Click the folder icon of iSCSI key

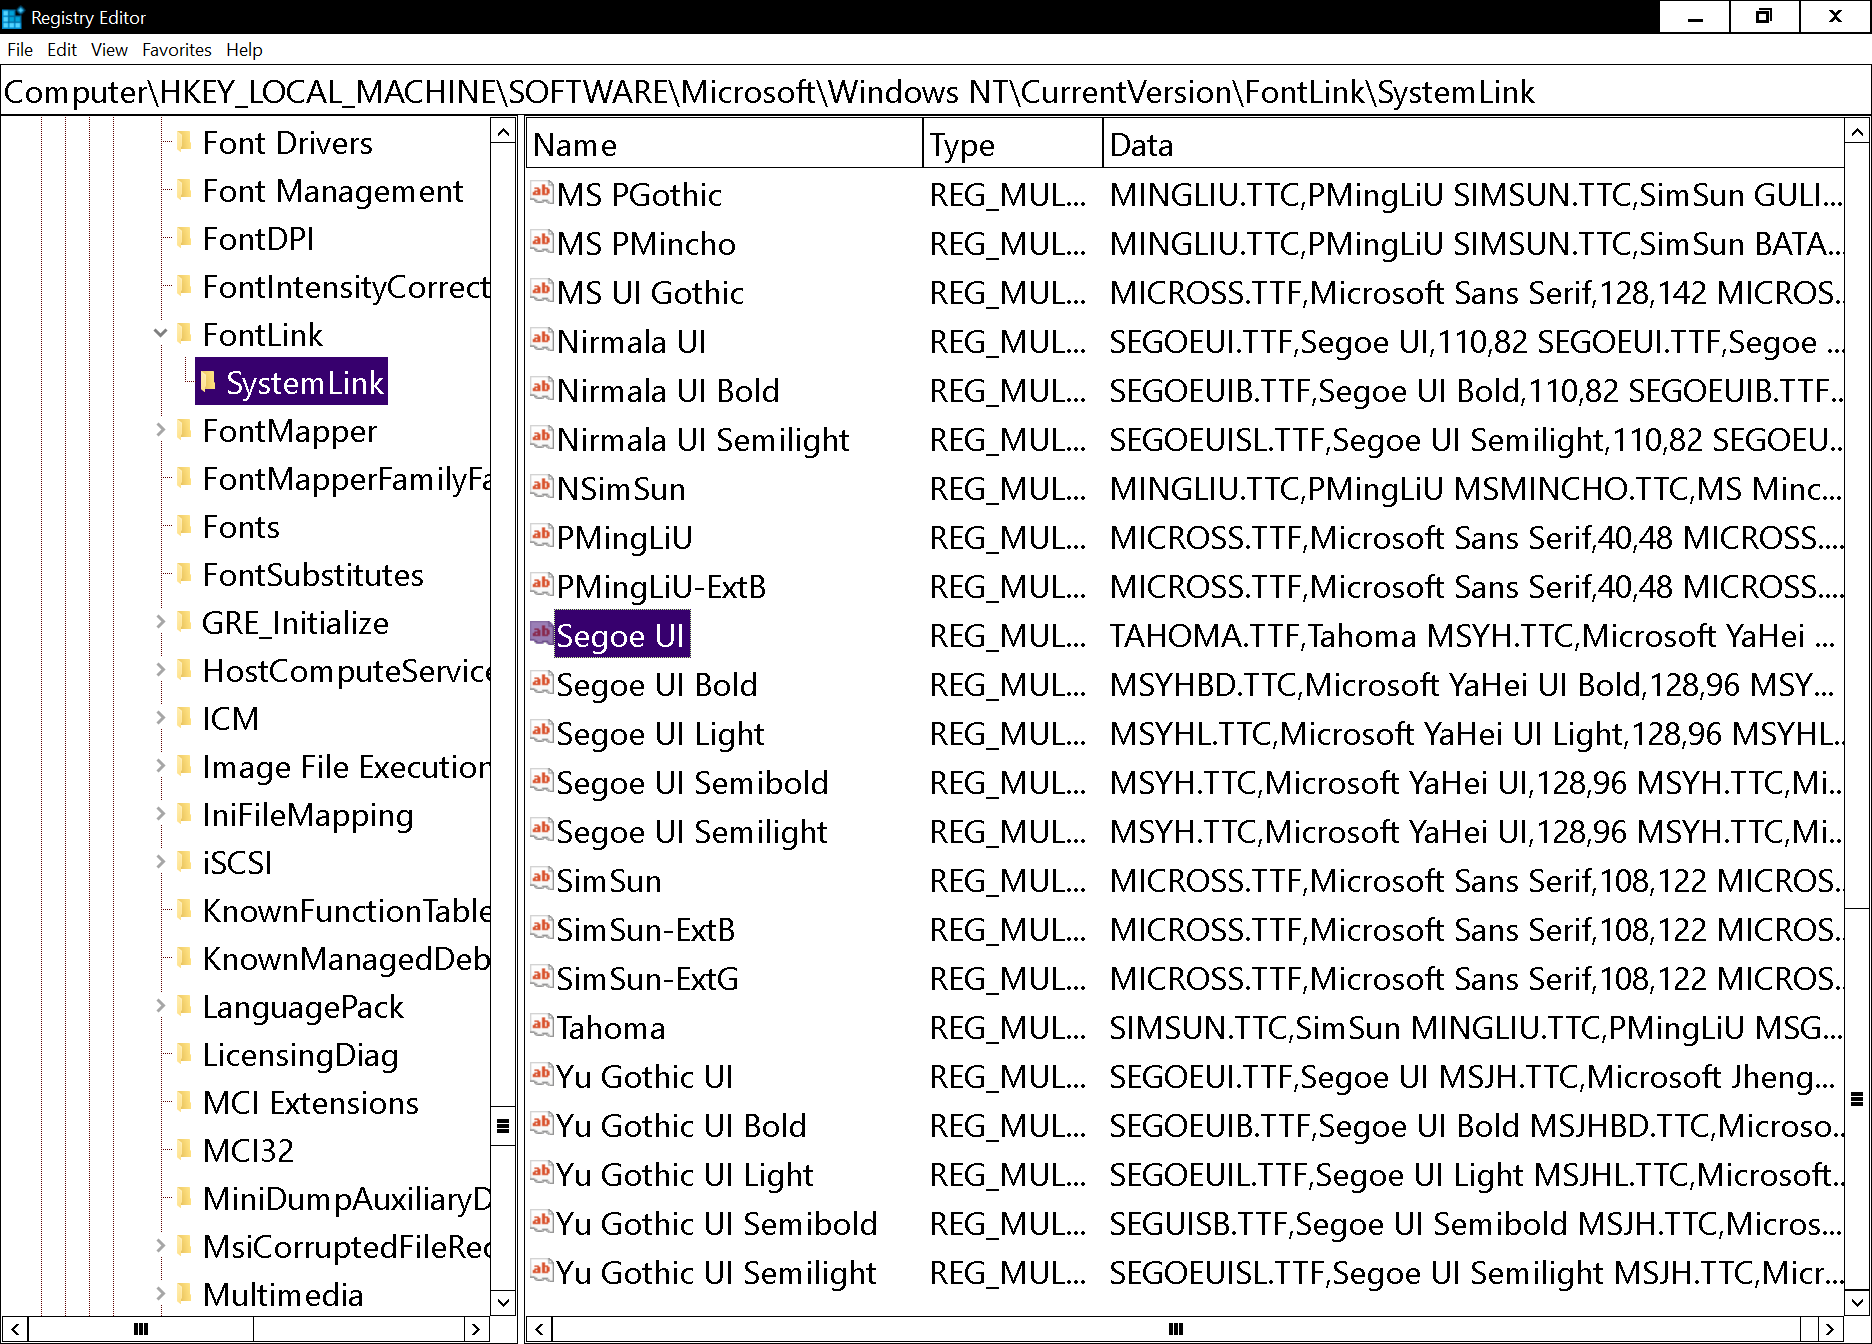(184, 861)
